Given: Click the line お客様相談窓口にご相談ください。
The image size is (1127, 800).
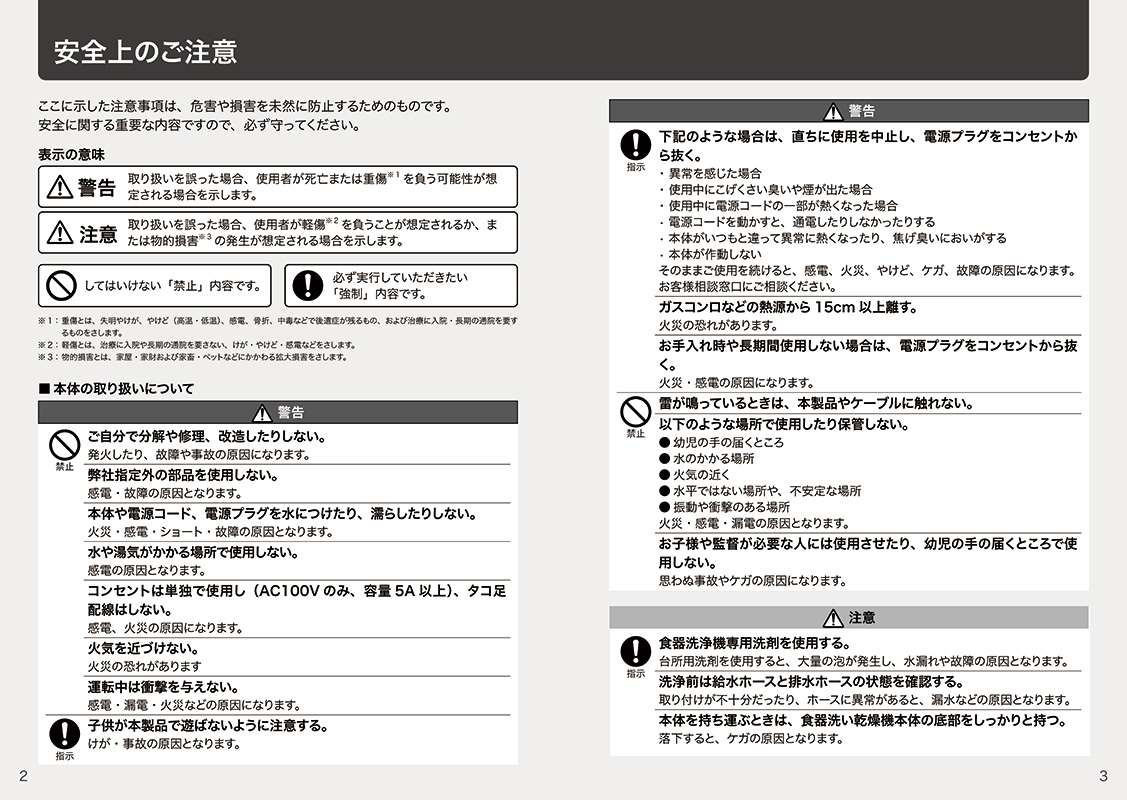Looking at the screenshot, I should pyautogui.click(x=748, y=287).
